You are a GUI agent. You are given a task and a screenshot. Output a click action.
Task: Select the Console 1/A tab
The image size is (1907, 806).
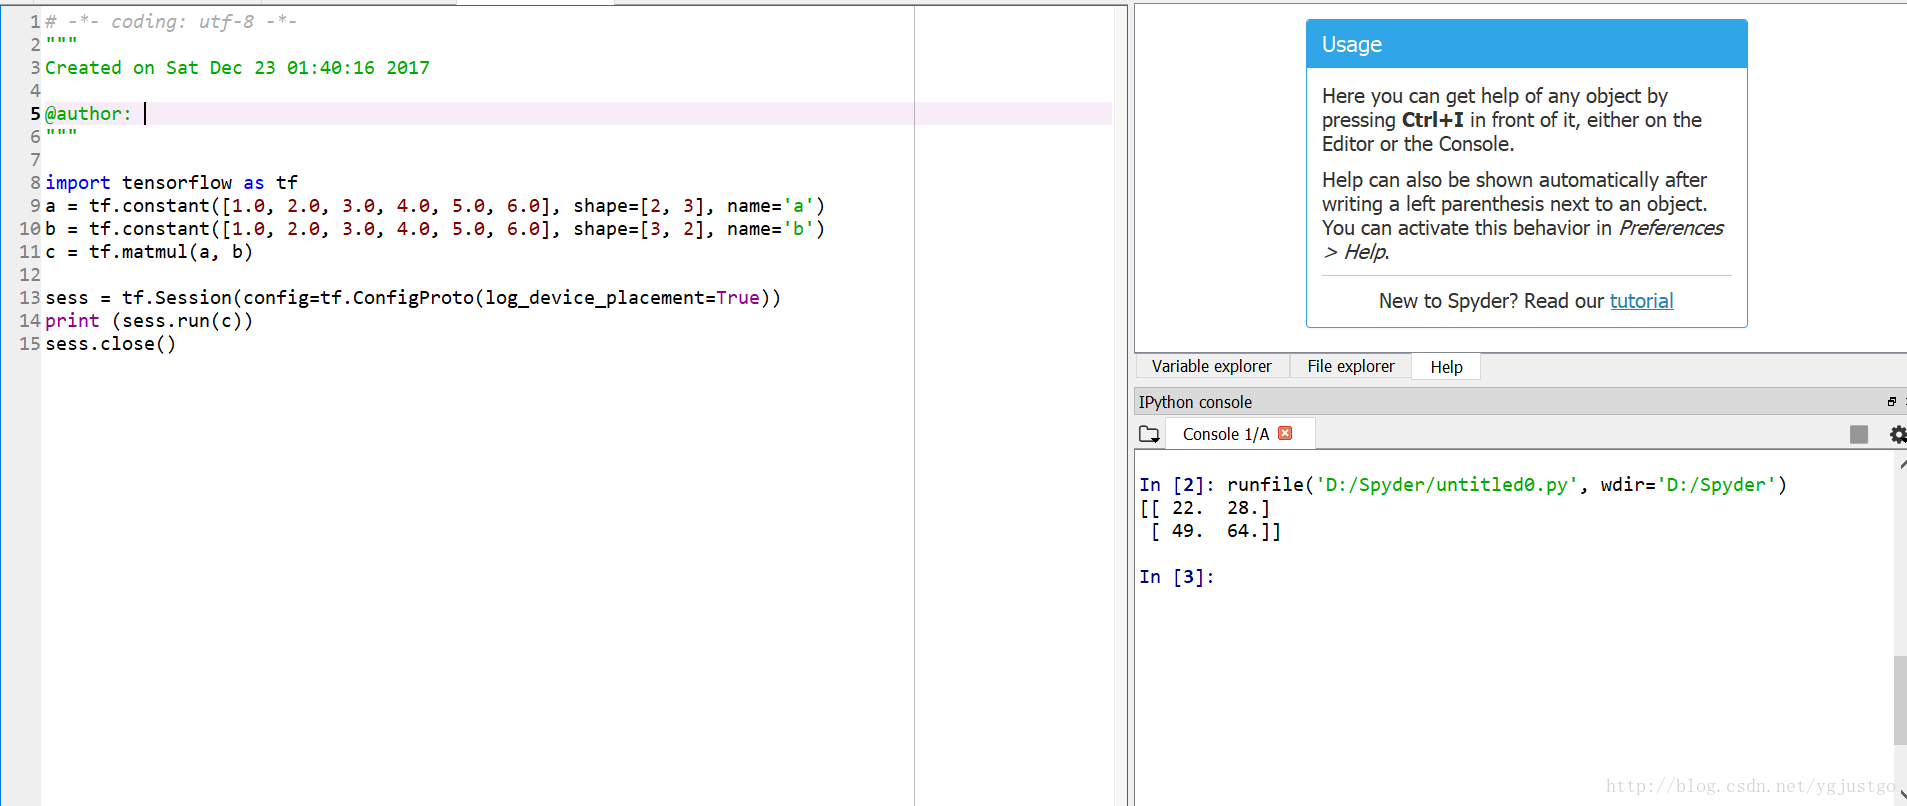(1226, 434)
